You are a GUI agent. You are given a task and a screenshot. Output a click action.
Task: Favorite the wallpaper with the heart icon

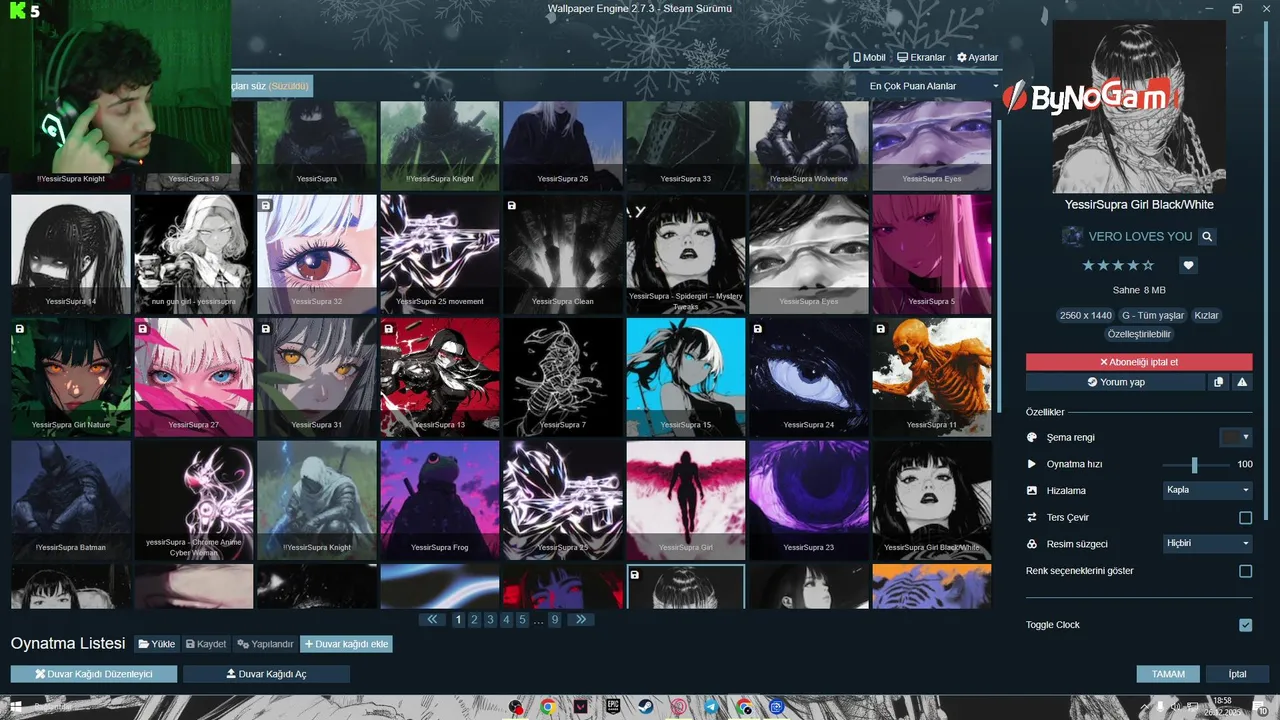pyautogui.click(x=1188, y=265)
